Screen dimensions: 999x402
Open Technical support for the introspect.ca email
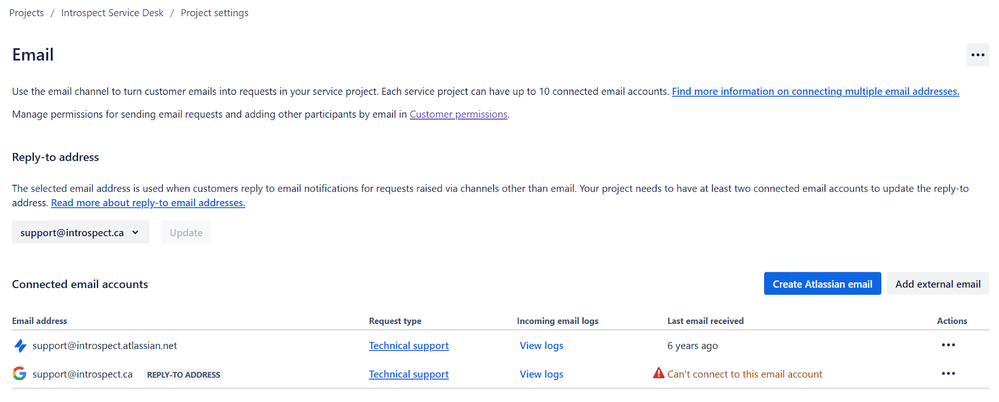click(x=408, y=374)
